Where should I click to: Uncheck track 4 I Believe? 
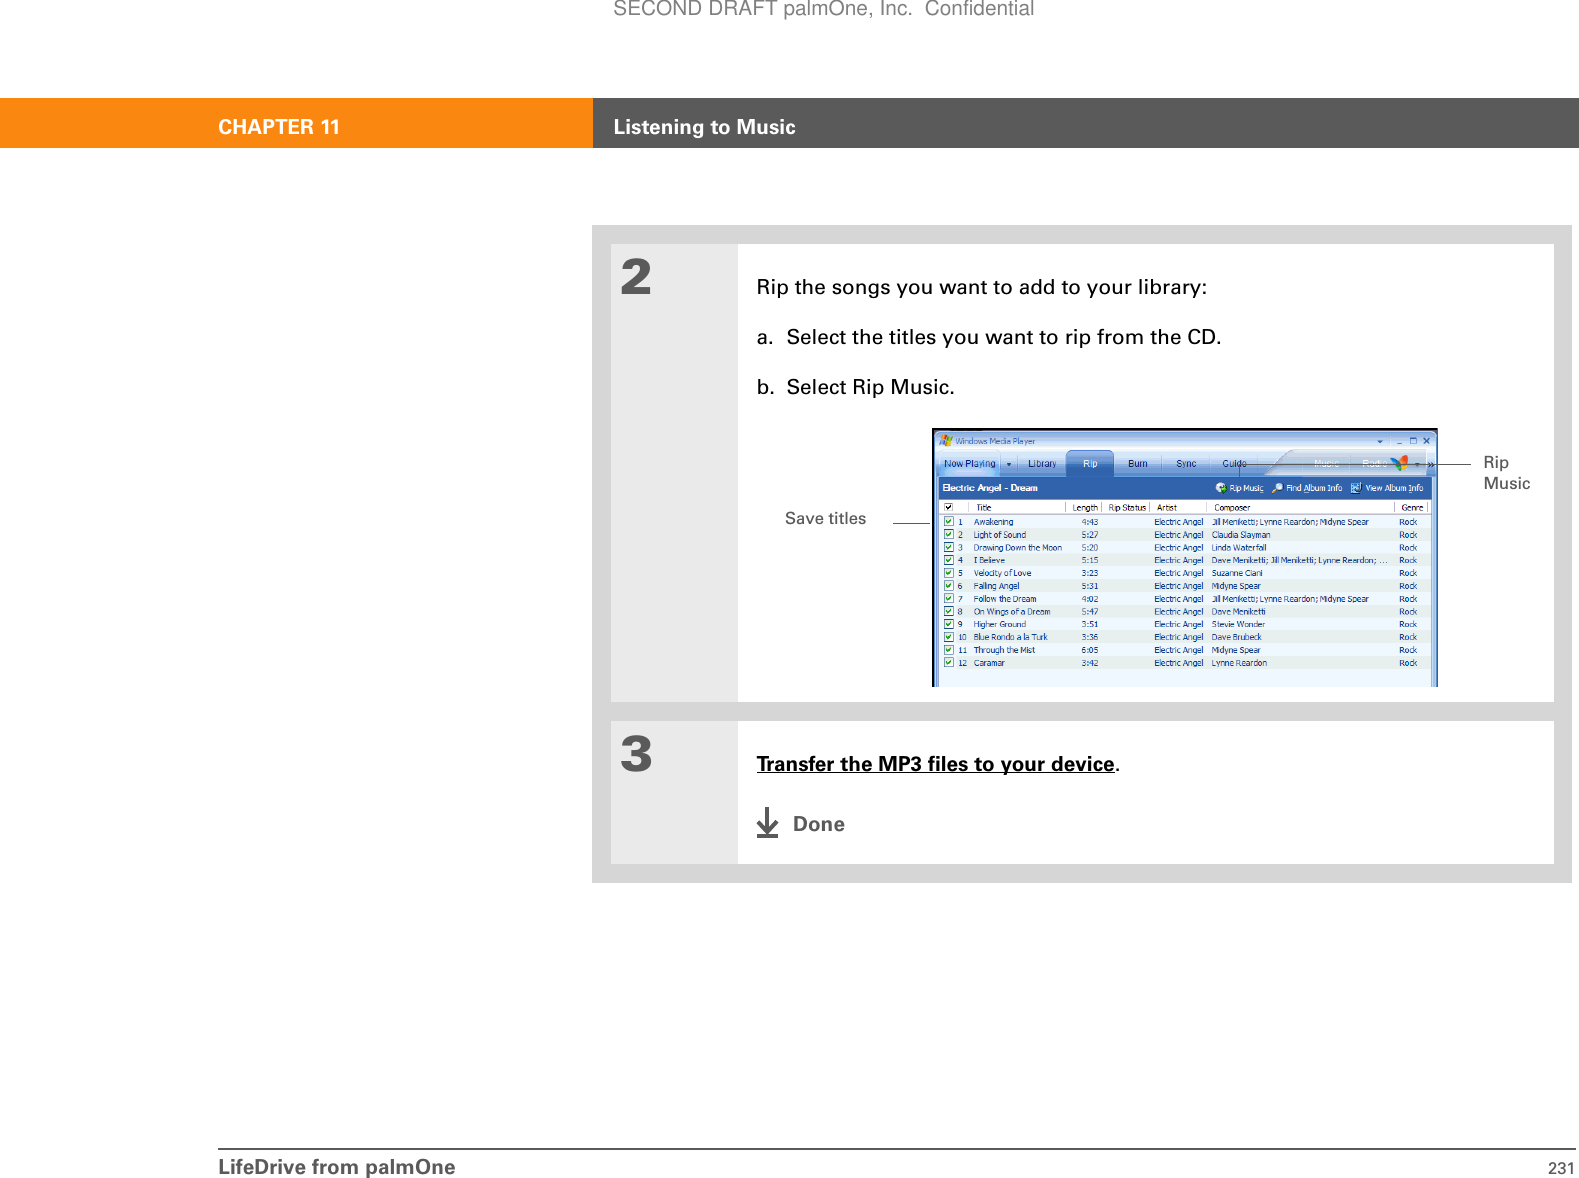click(949, 560)
